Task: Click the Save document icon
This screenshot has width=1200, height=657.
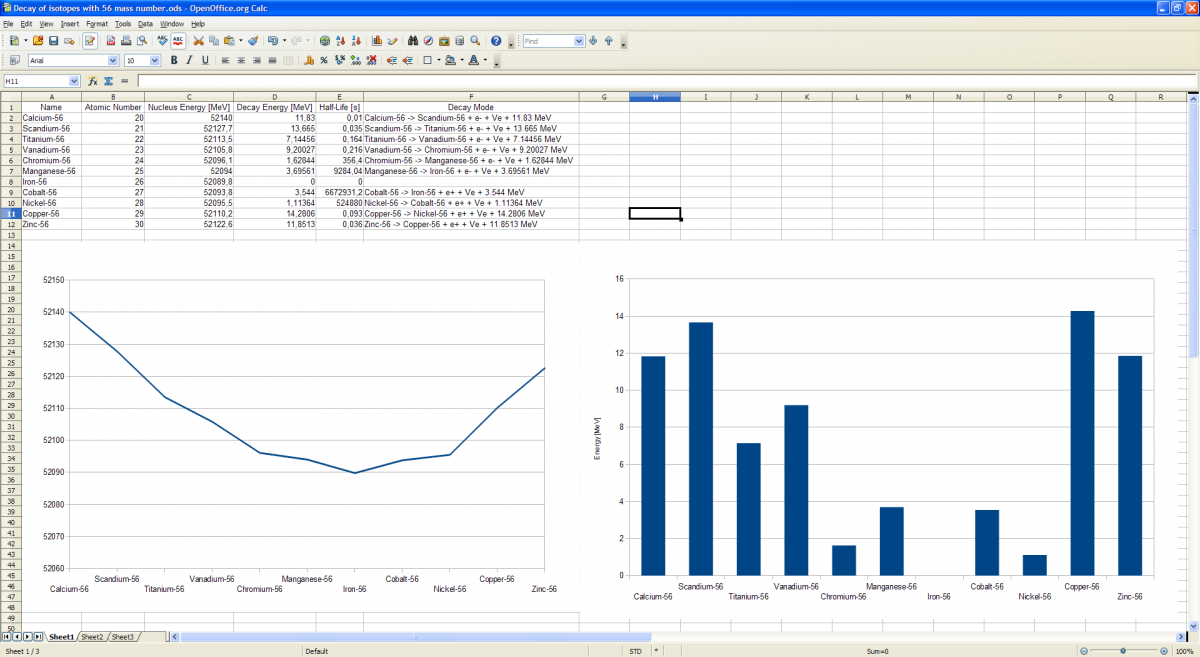Action: point(53,41)
